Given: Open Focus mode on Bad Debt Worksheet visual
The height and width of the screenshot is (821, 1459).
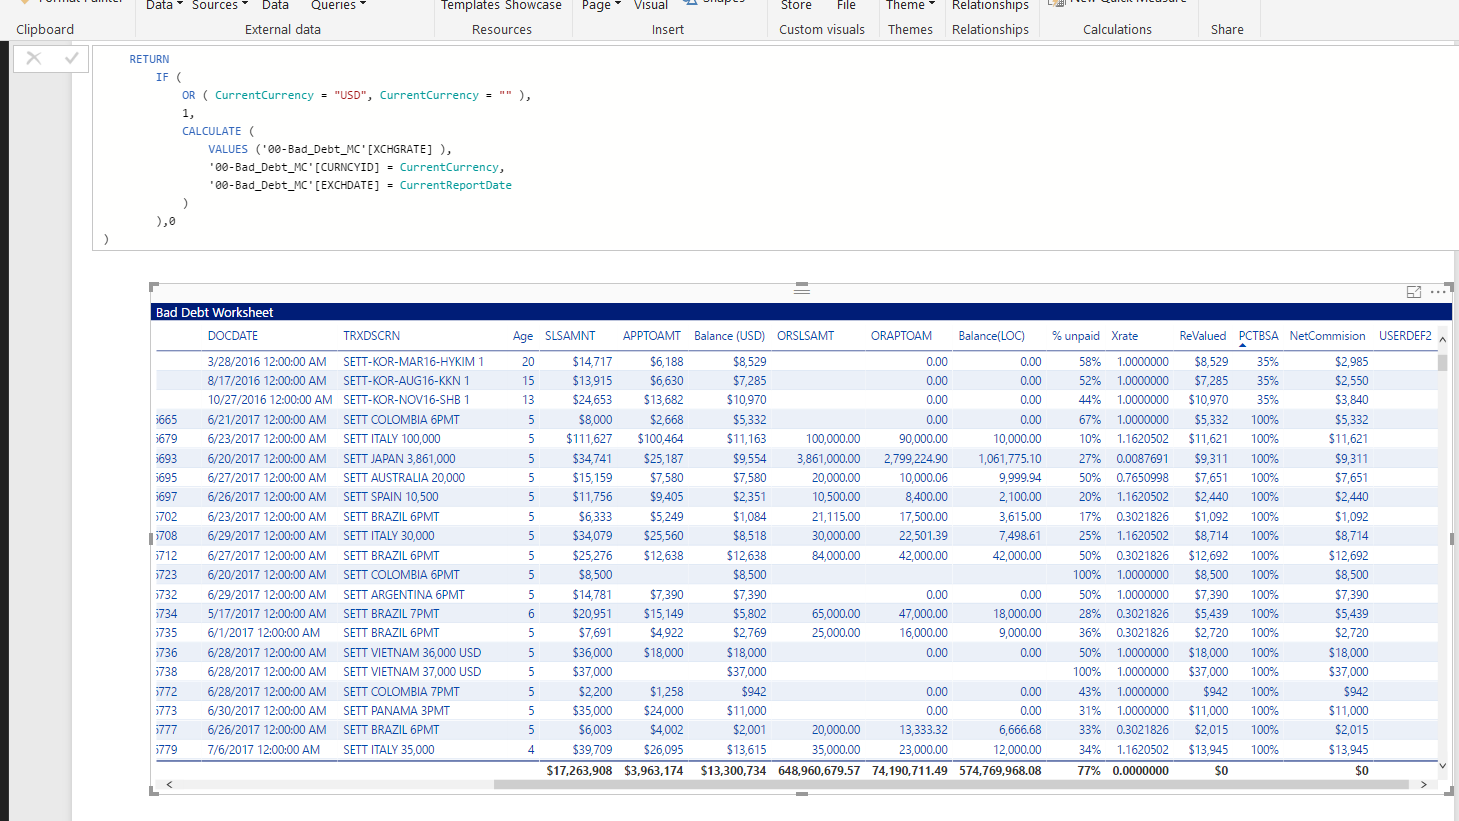Looking at the screenshot, I should tap(1414, 292).
